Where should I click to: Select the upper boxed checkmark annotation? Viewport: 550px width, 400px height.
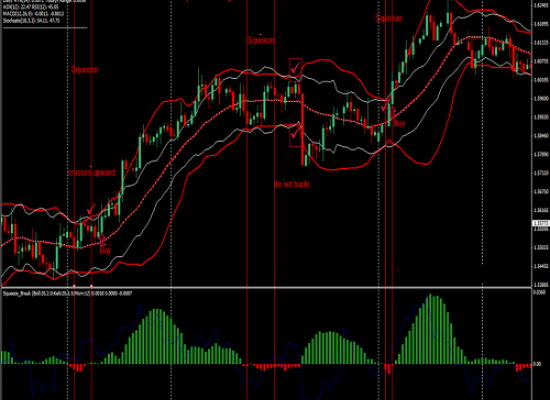(295, 67)
